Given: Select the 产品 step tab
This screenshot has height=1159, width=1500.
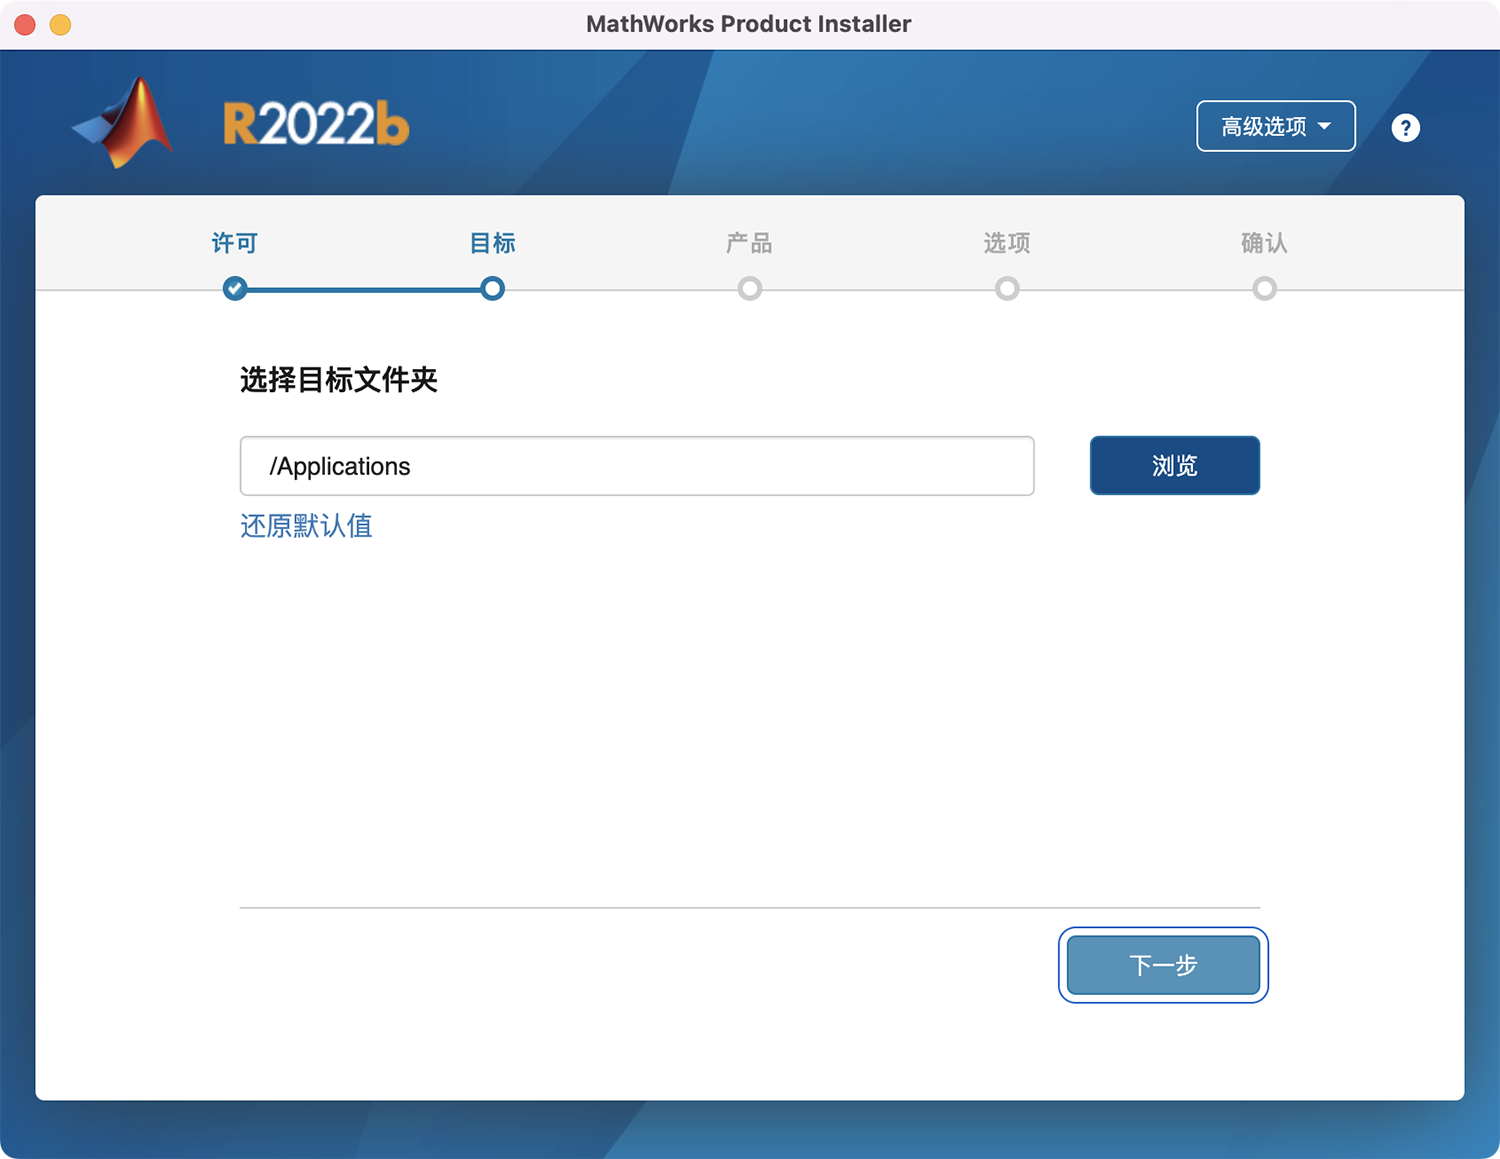Looking at the screenshot, I should [x=749, y=243].
